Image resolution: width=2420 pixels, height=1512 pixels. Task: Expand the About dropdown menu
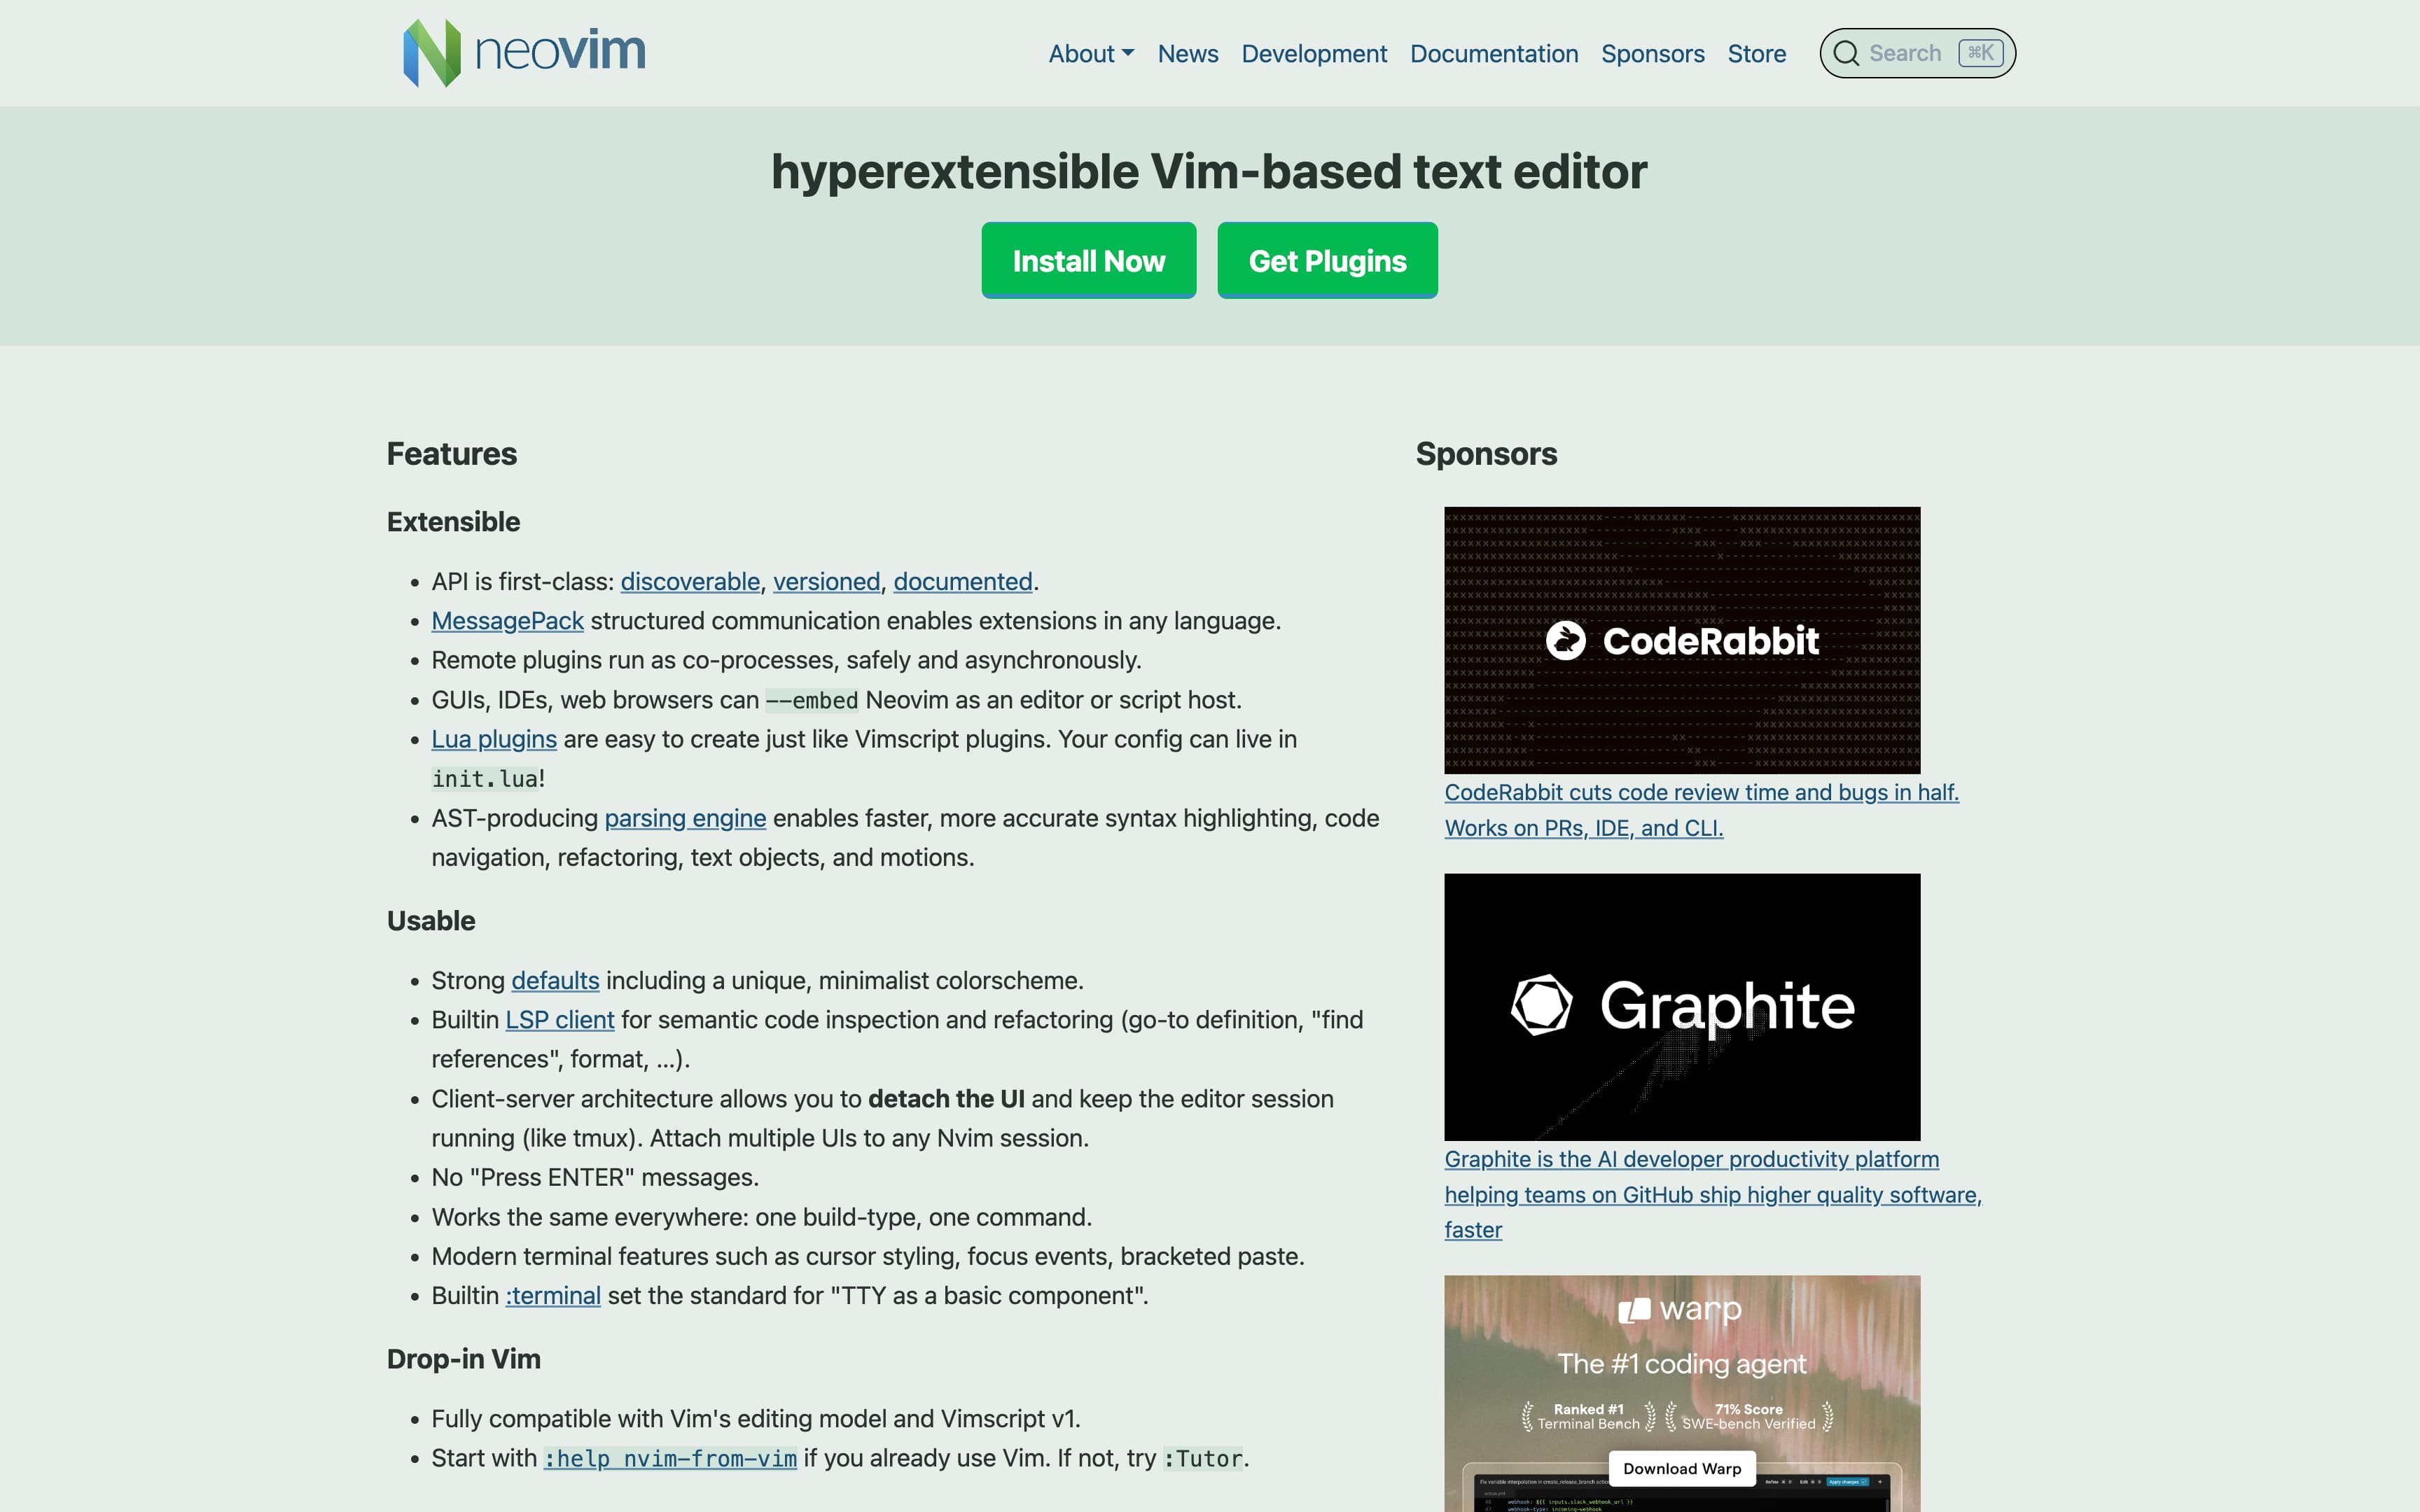click(x=1090, y=54)
